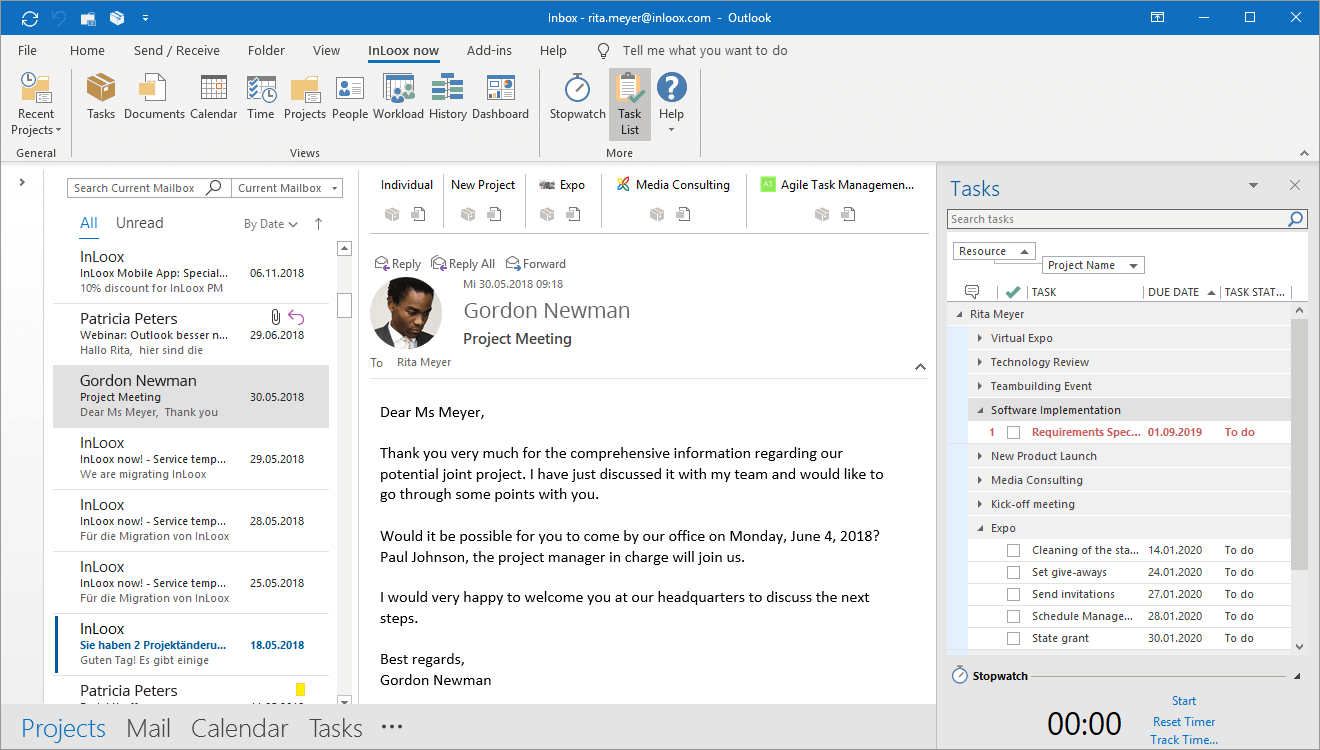
Task: Check the Set give-aways task checkbox
Action: coord(1014,573)
